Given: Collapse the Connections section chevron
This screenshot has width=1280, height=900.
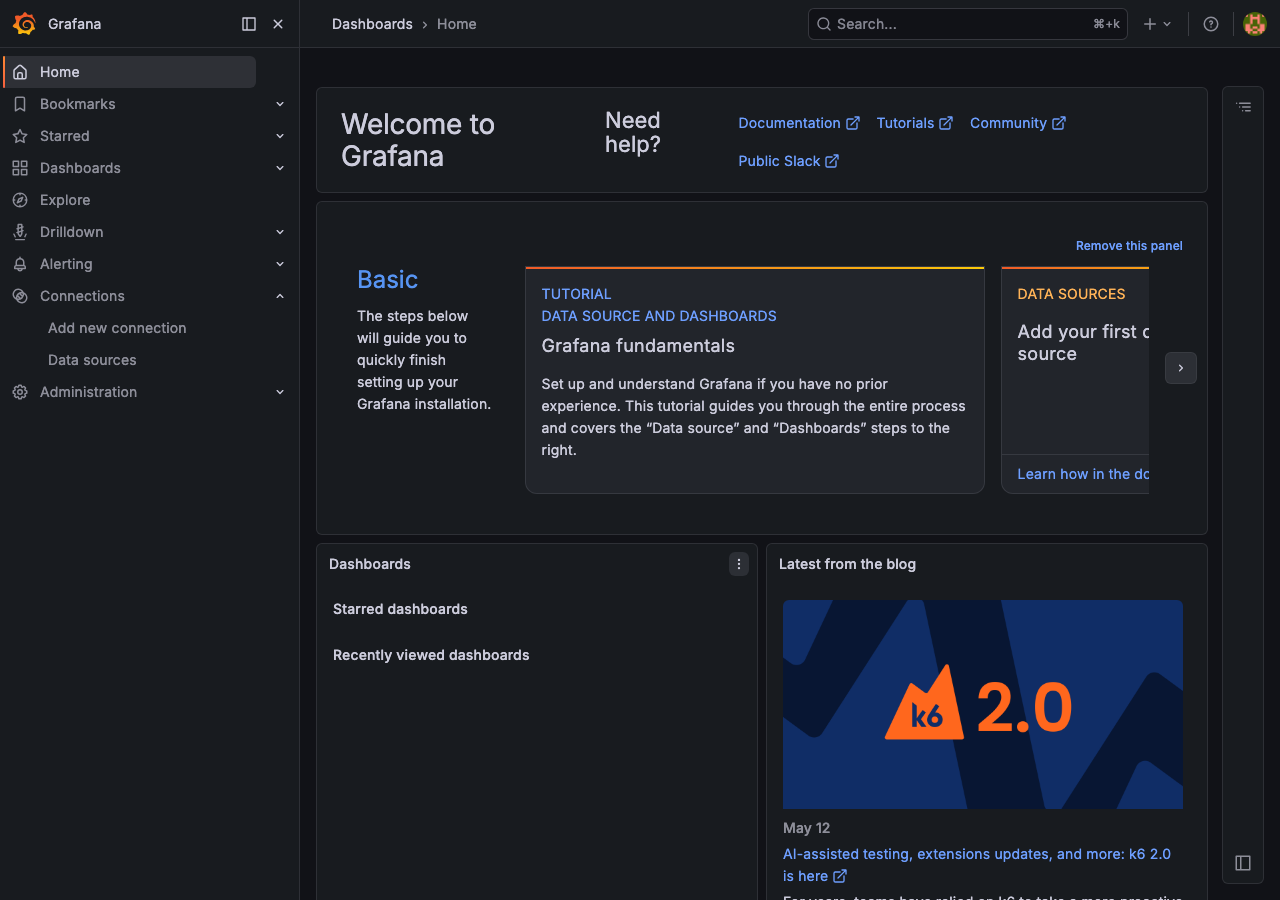Looking at the screenshot, I should 280,296.
